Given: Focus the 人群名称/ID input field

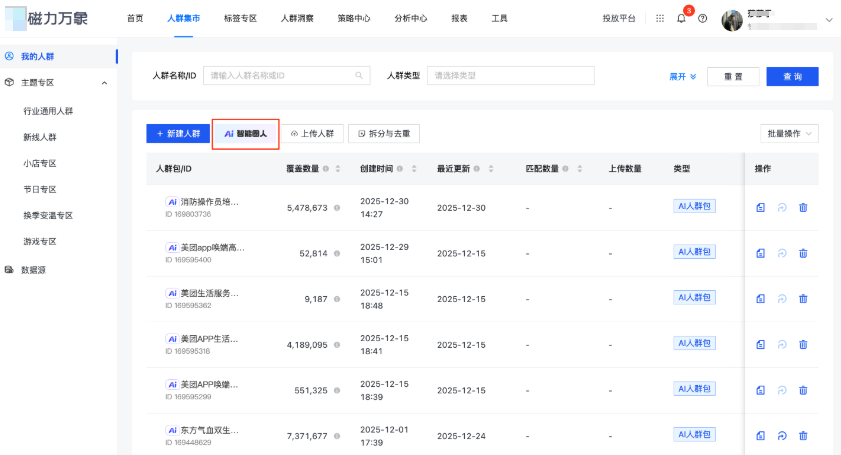Looking at the screenshot, I should point(286,76).
